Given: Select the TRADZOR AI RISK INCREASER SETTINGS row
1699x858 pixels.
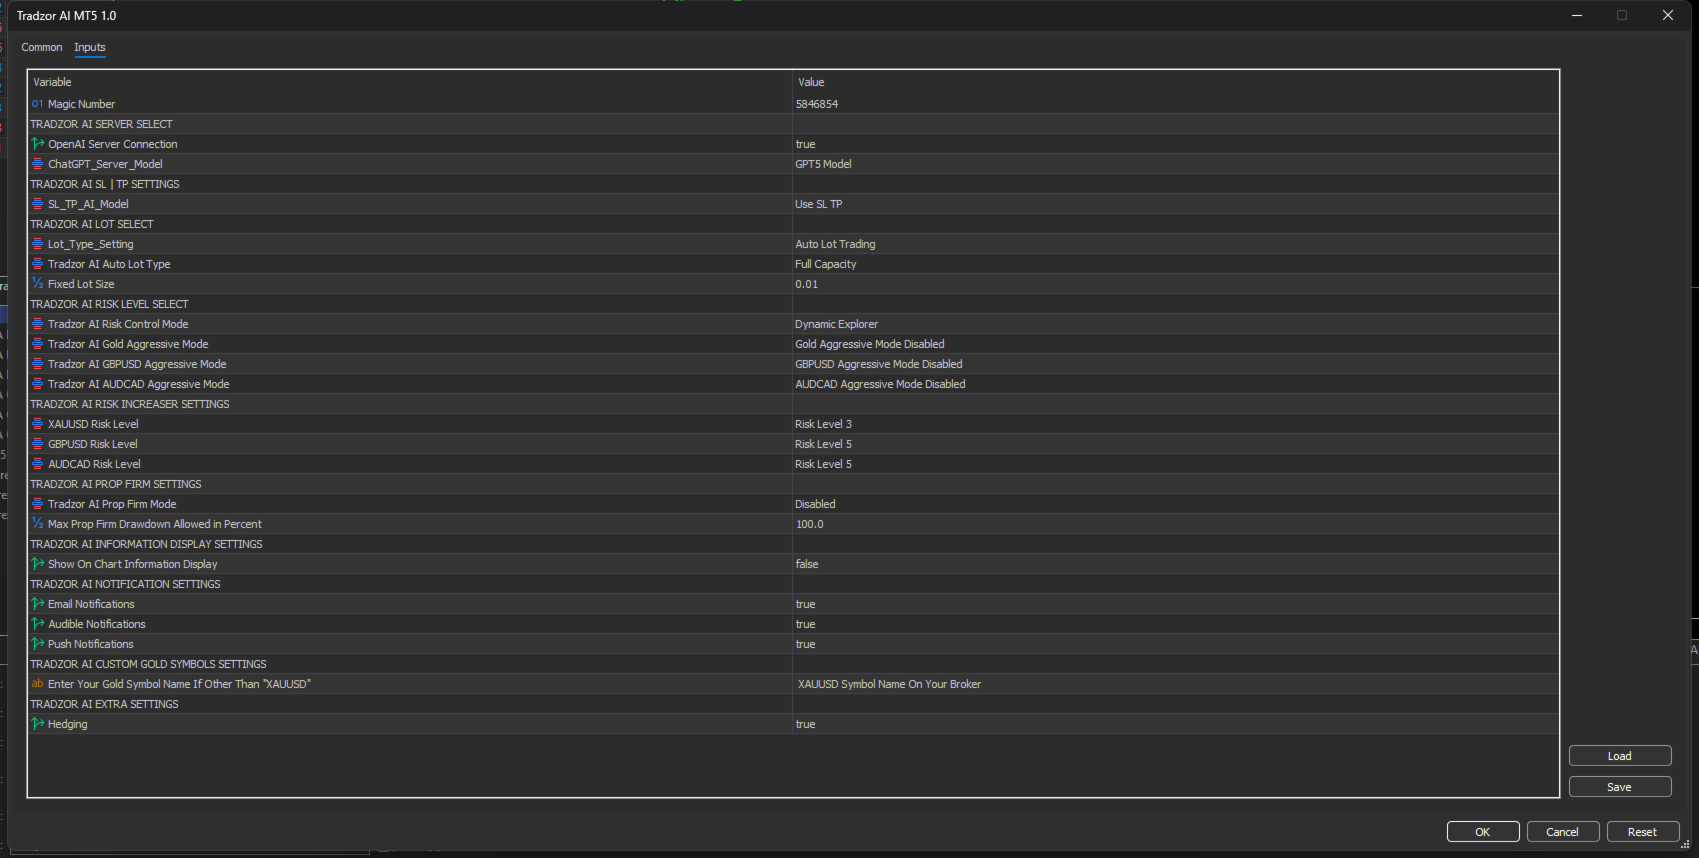Looking at the screenshot, I should click(x=793, y=404).
